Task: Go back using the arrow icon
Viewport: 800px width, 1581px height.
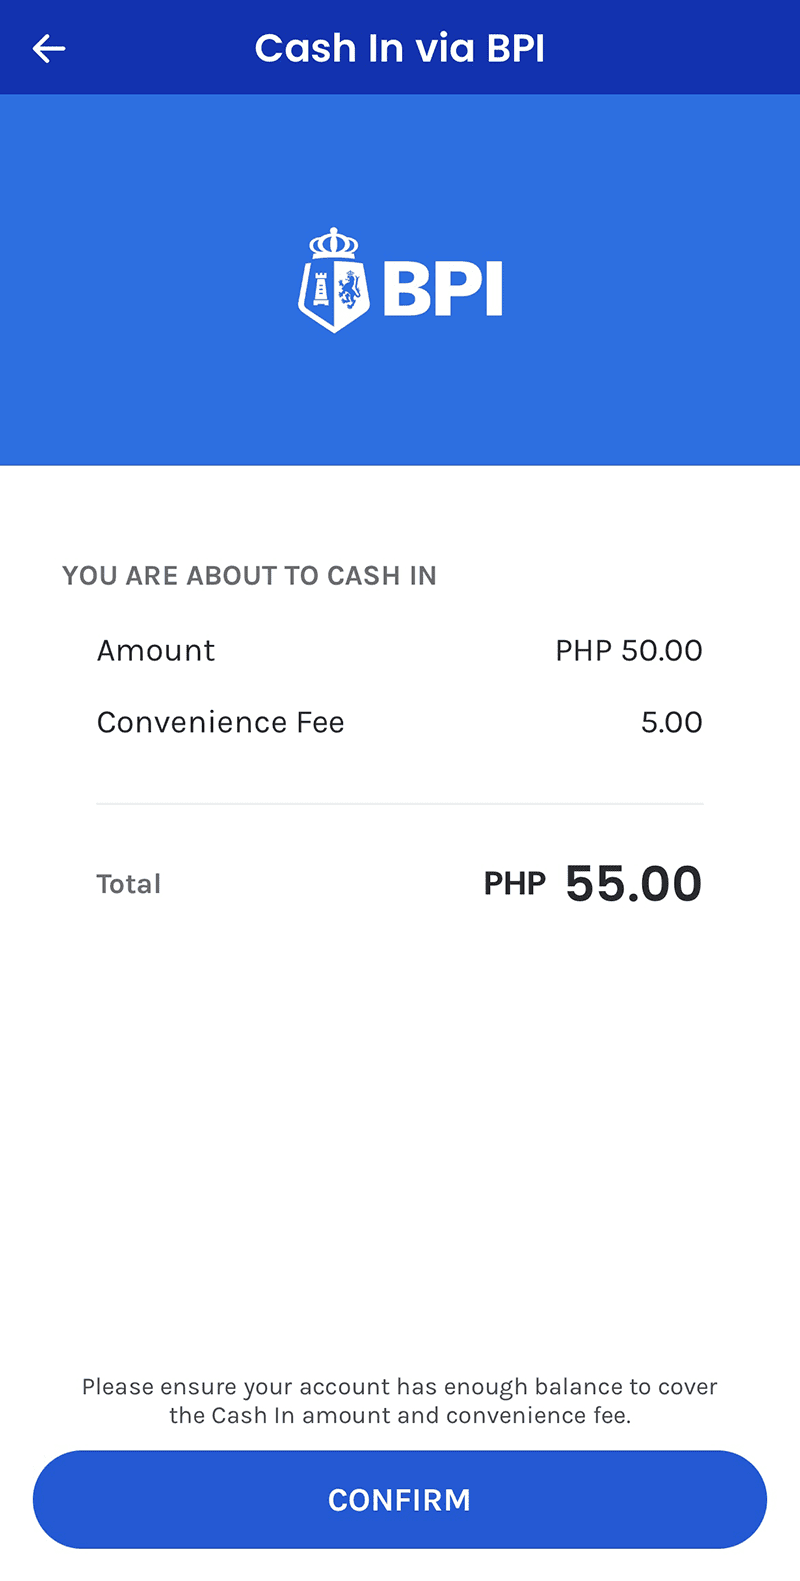Action: (48, 48)
